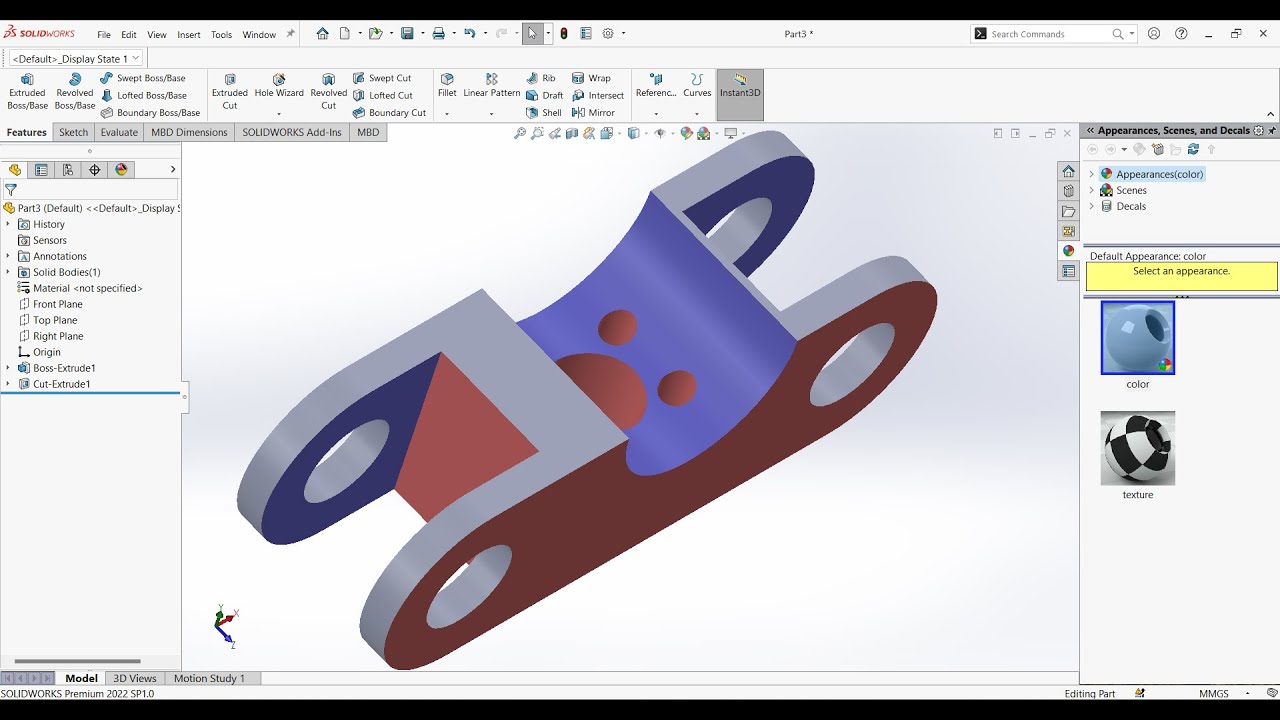This screenshot has height=720, width=1280.
Task: Click the Search Commands field
Action: [x=1054, y=34]
